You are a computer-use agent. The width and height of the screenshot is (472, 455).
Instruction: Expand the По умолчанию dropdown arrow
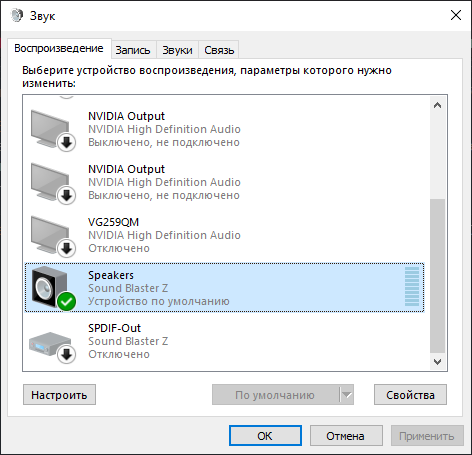[x=347, y=395]
